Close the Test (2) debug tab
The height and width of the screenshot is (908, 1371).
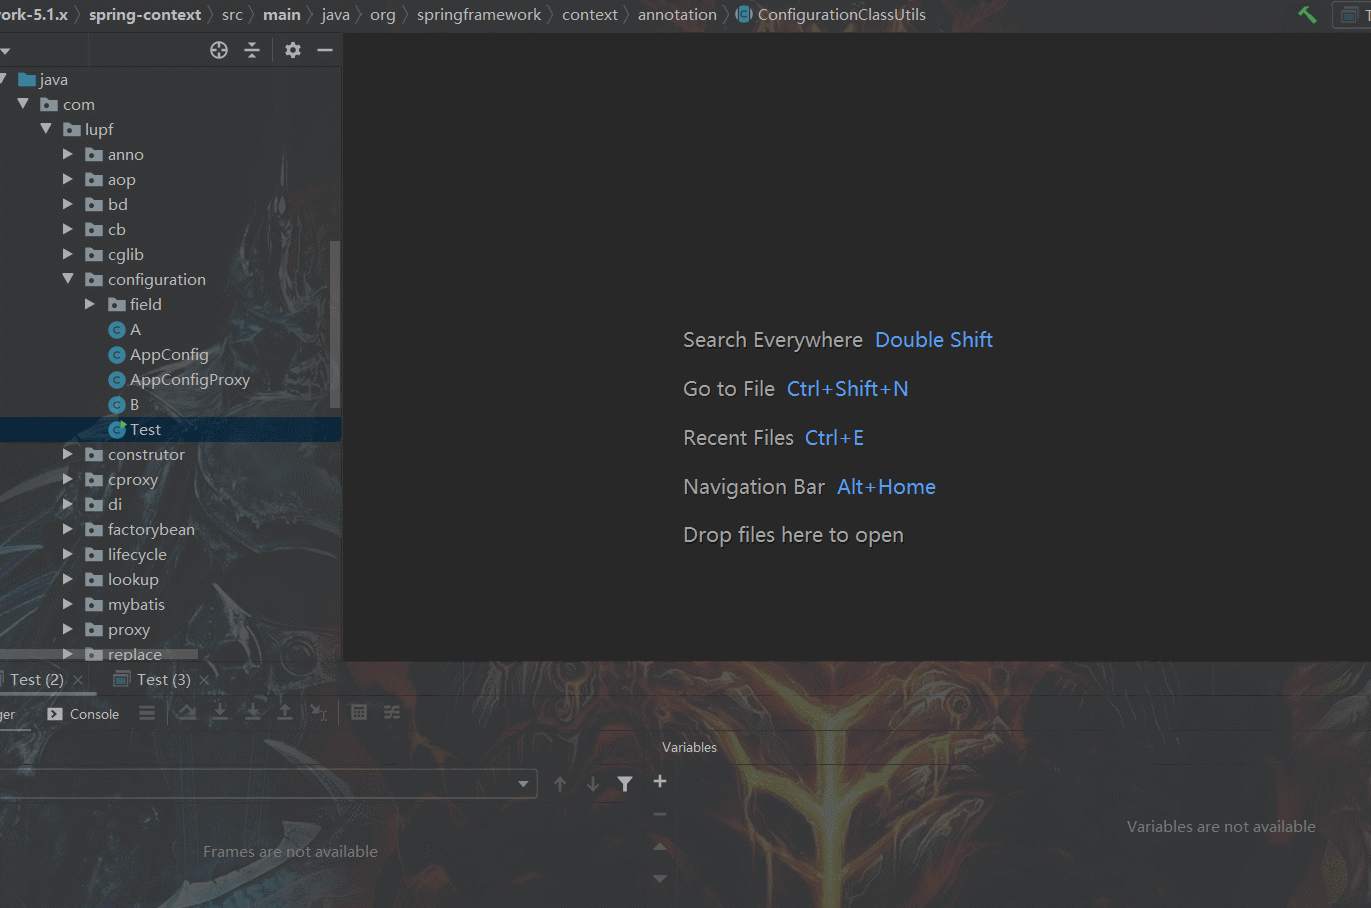pyautogui.click(x=78, y=680)
